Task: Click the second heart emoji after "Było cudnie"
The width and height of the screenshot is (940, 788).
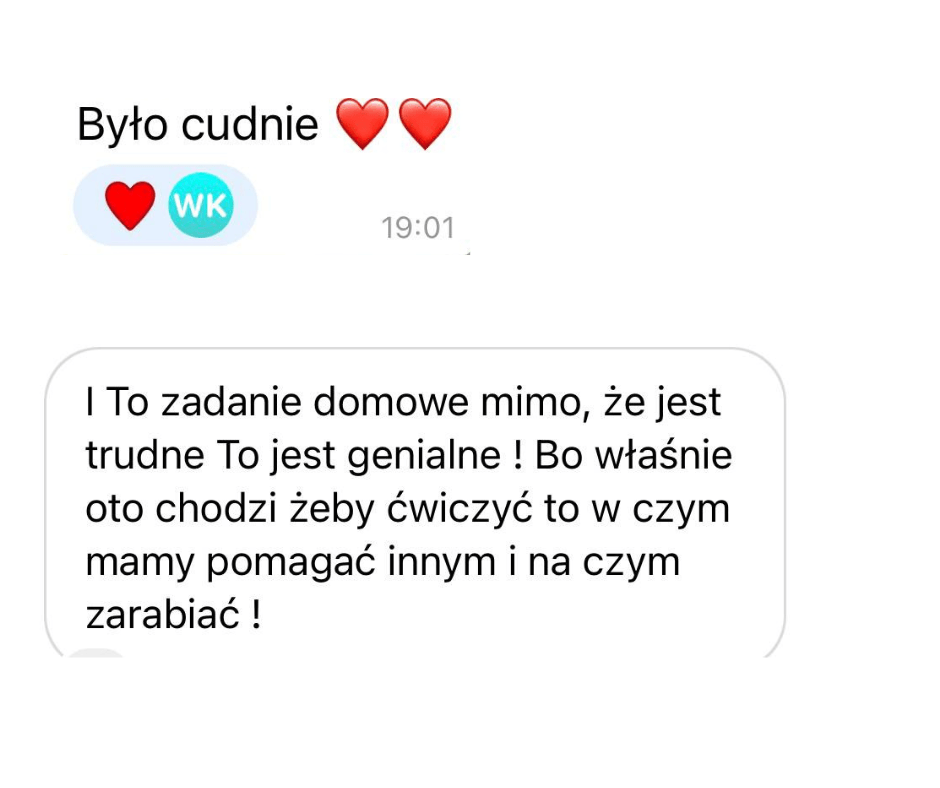Action: (x=425, y=124)
